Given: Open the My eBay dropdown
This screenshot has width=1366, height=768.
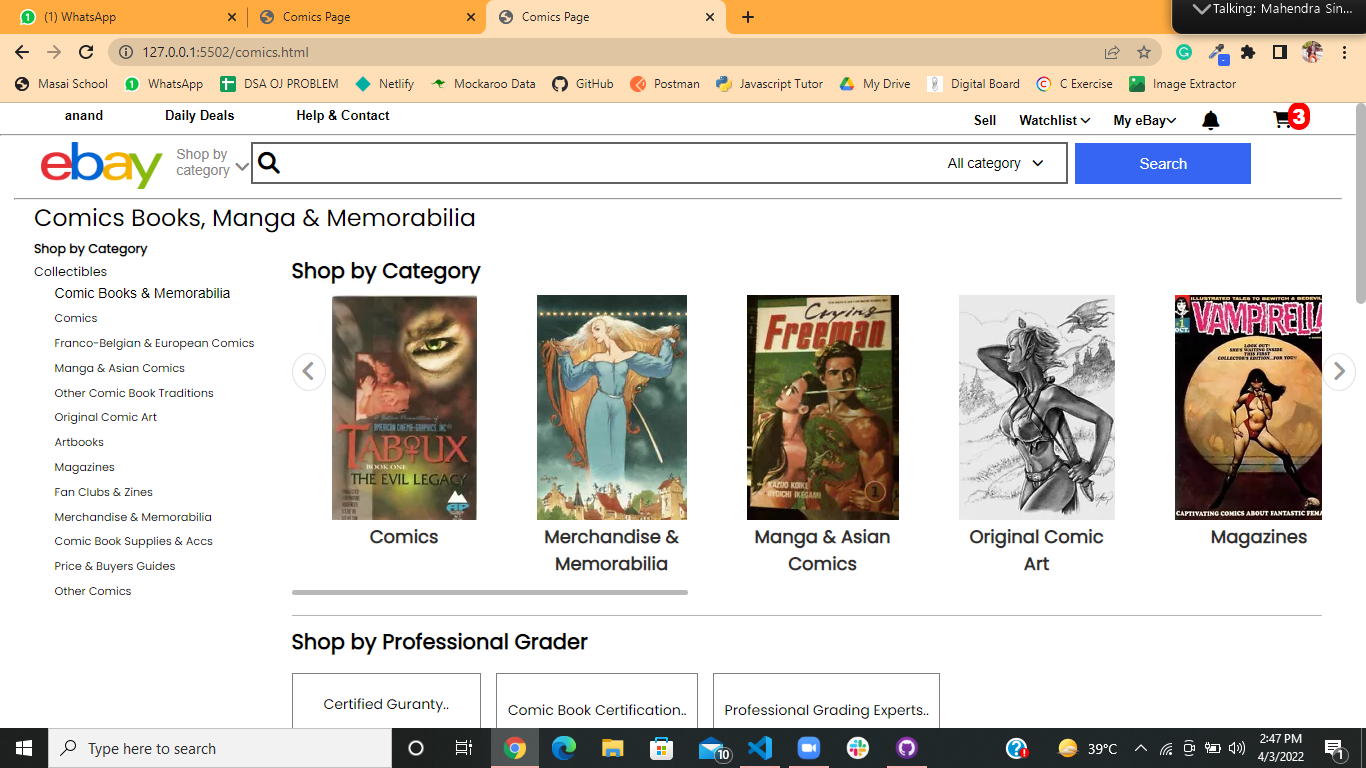Looking at the screenshot, I should tap(1144, 120).
